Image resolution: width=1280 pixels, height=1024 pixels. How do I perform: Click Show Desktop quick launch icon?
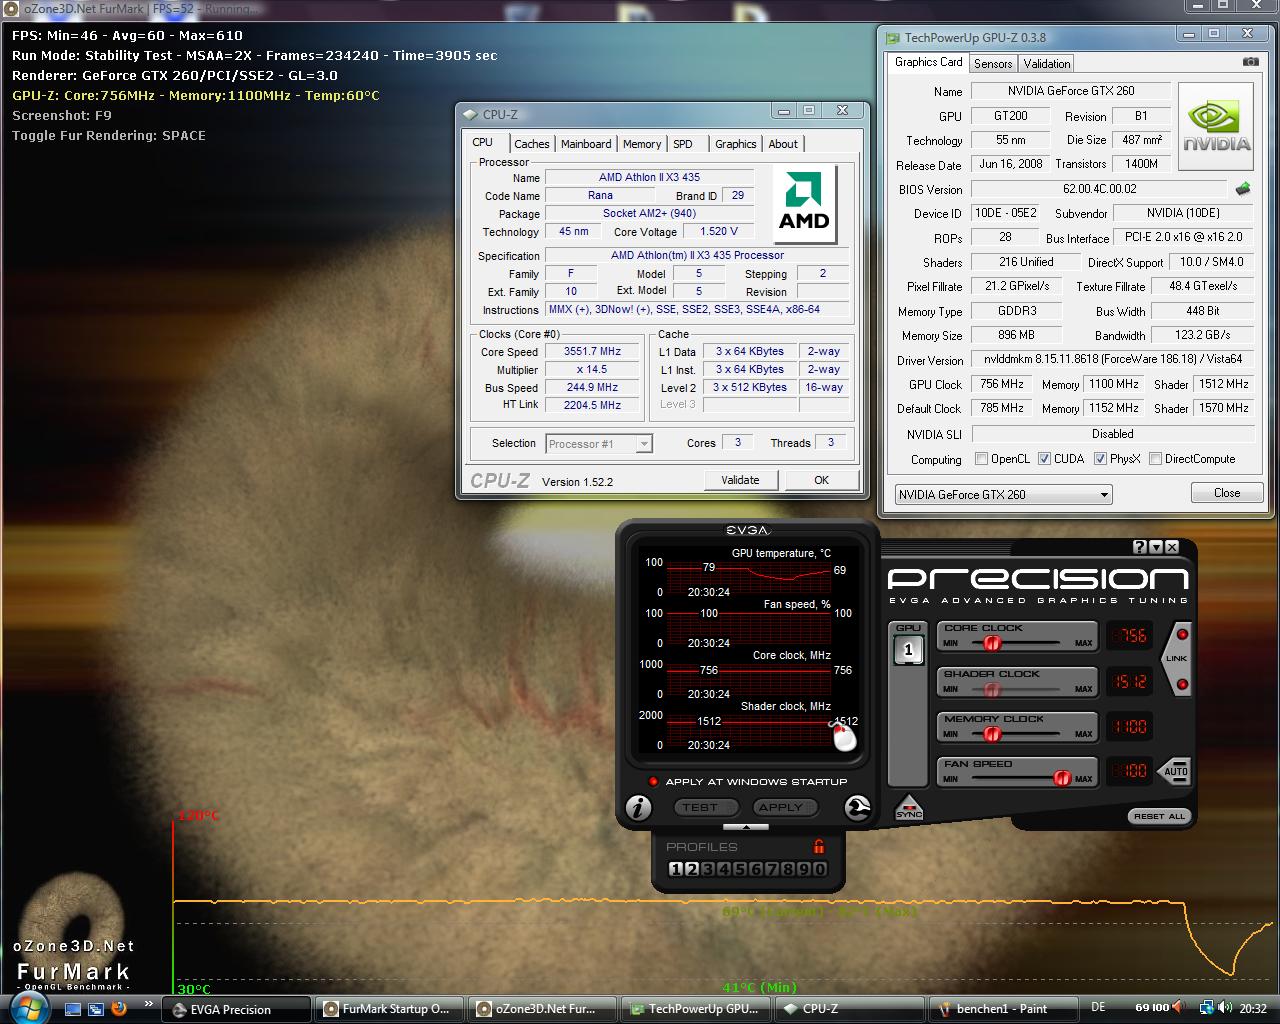72,1008
